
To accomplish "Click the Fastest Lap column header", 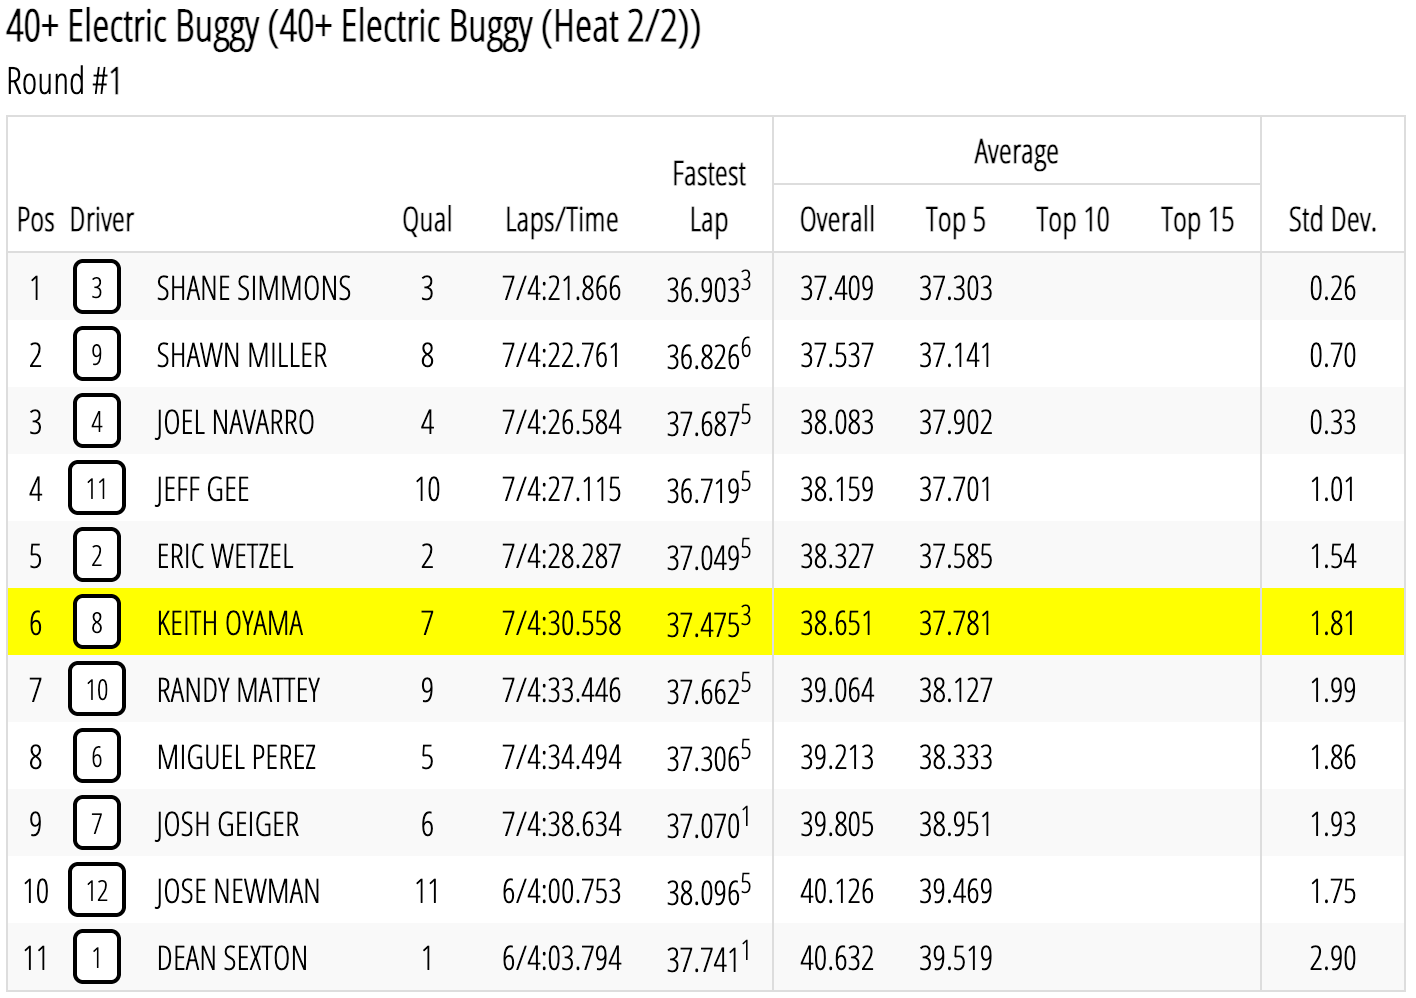I will 709,197.
